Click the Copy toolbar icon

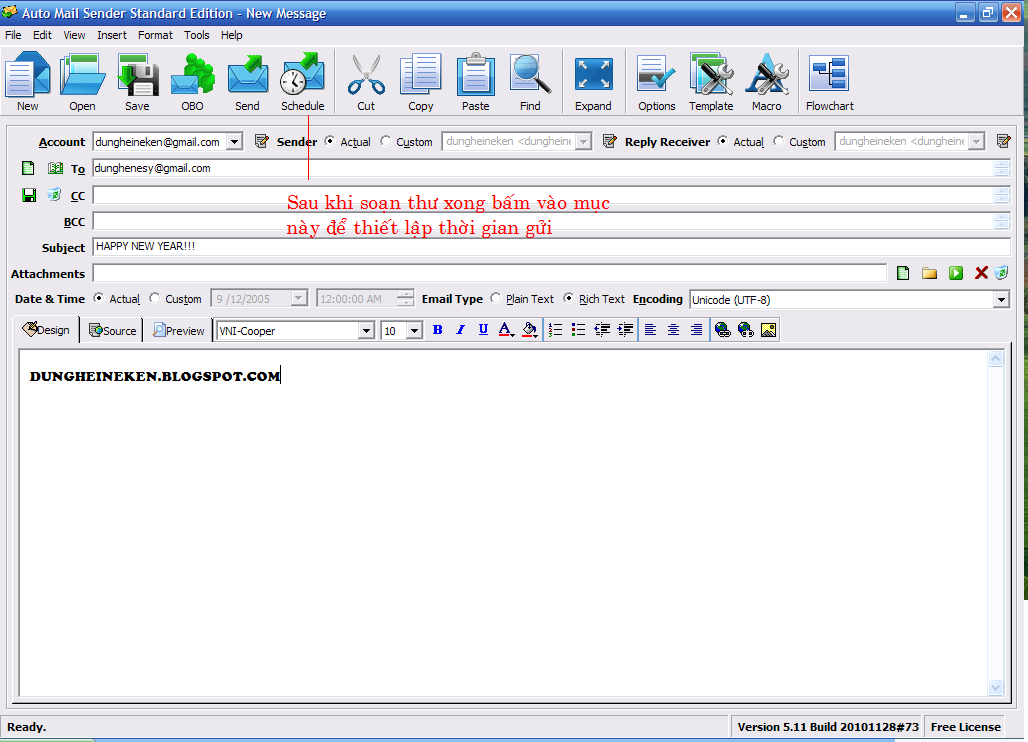[x=420, y=82]
